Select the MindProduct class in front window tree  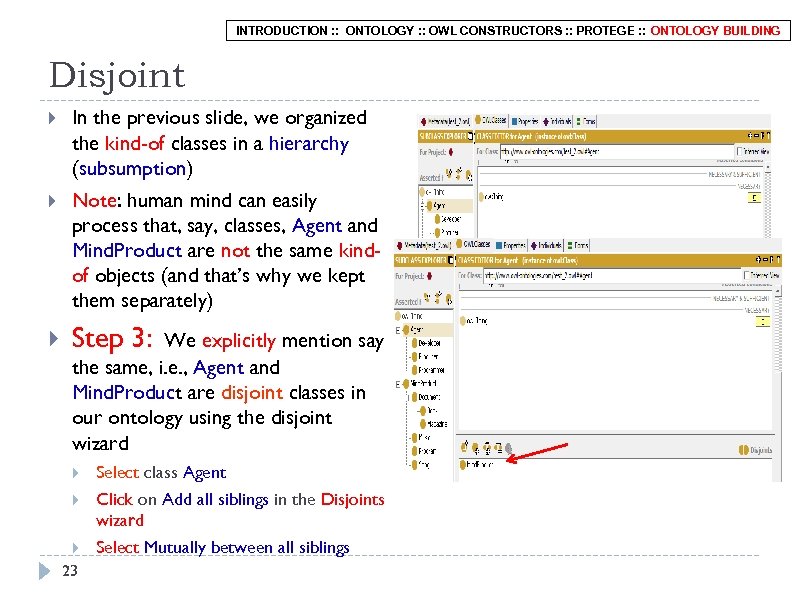(x=420, y=384)
